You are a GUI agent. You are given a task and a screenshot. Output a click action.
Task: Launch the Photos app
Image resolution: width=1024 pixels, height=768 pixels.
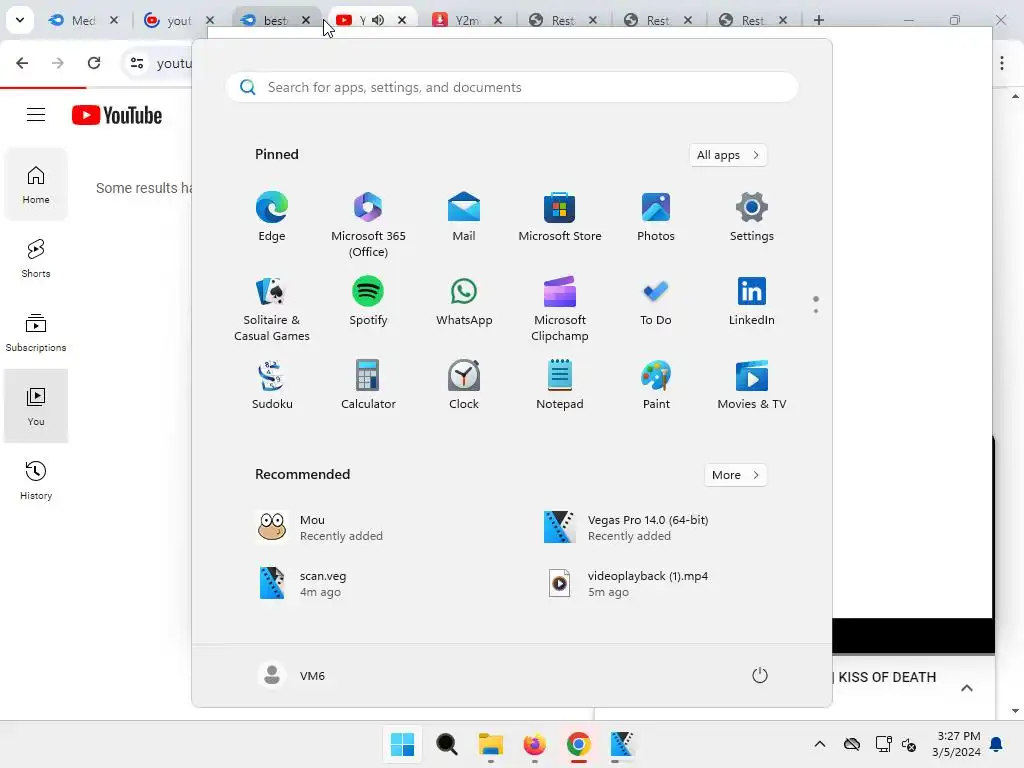coord(656,217)
